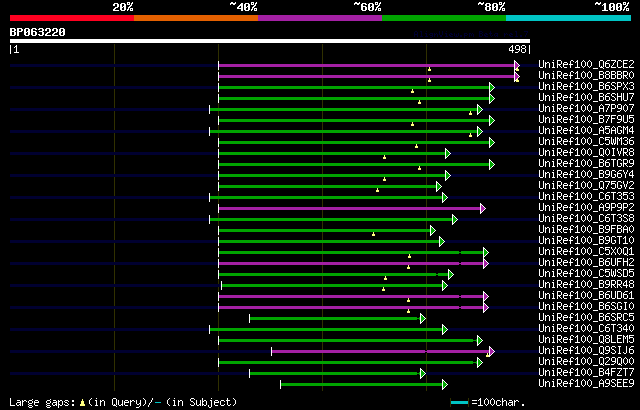Image resolution: width=640 pixels, height=410 pixels.
Task: Click the orange ~40% identity color segment
Action: pyautogui.click(x=196, y=18)
